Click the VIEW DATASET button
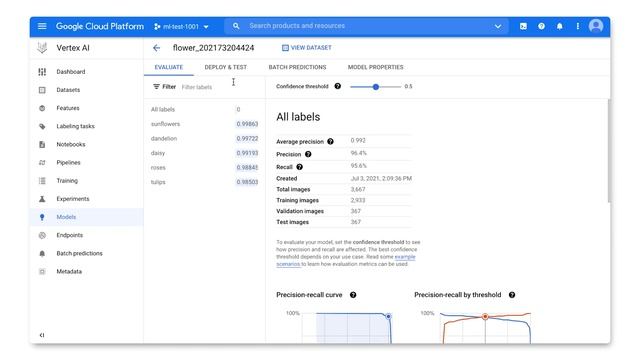This screenshot has width=640, height=360. coord(307,48)
